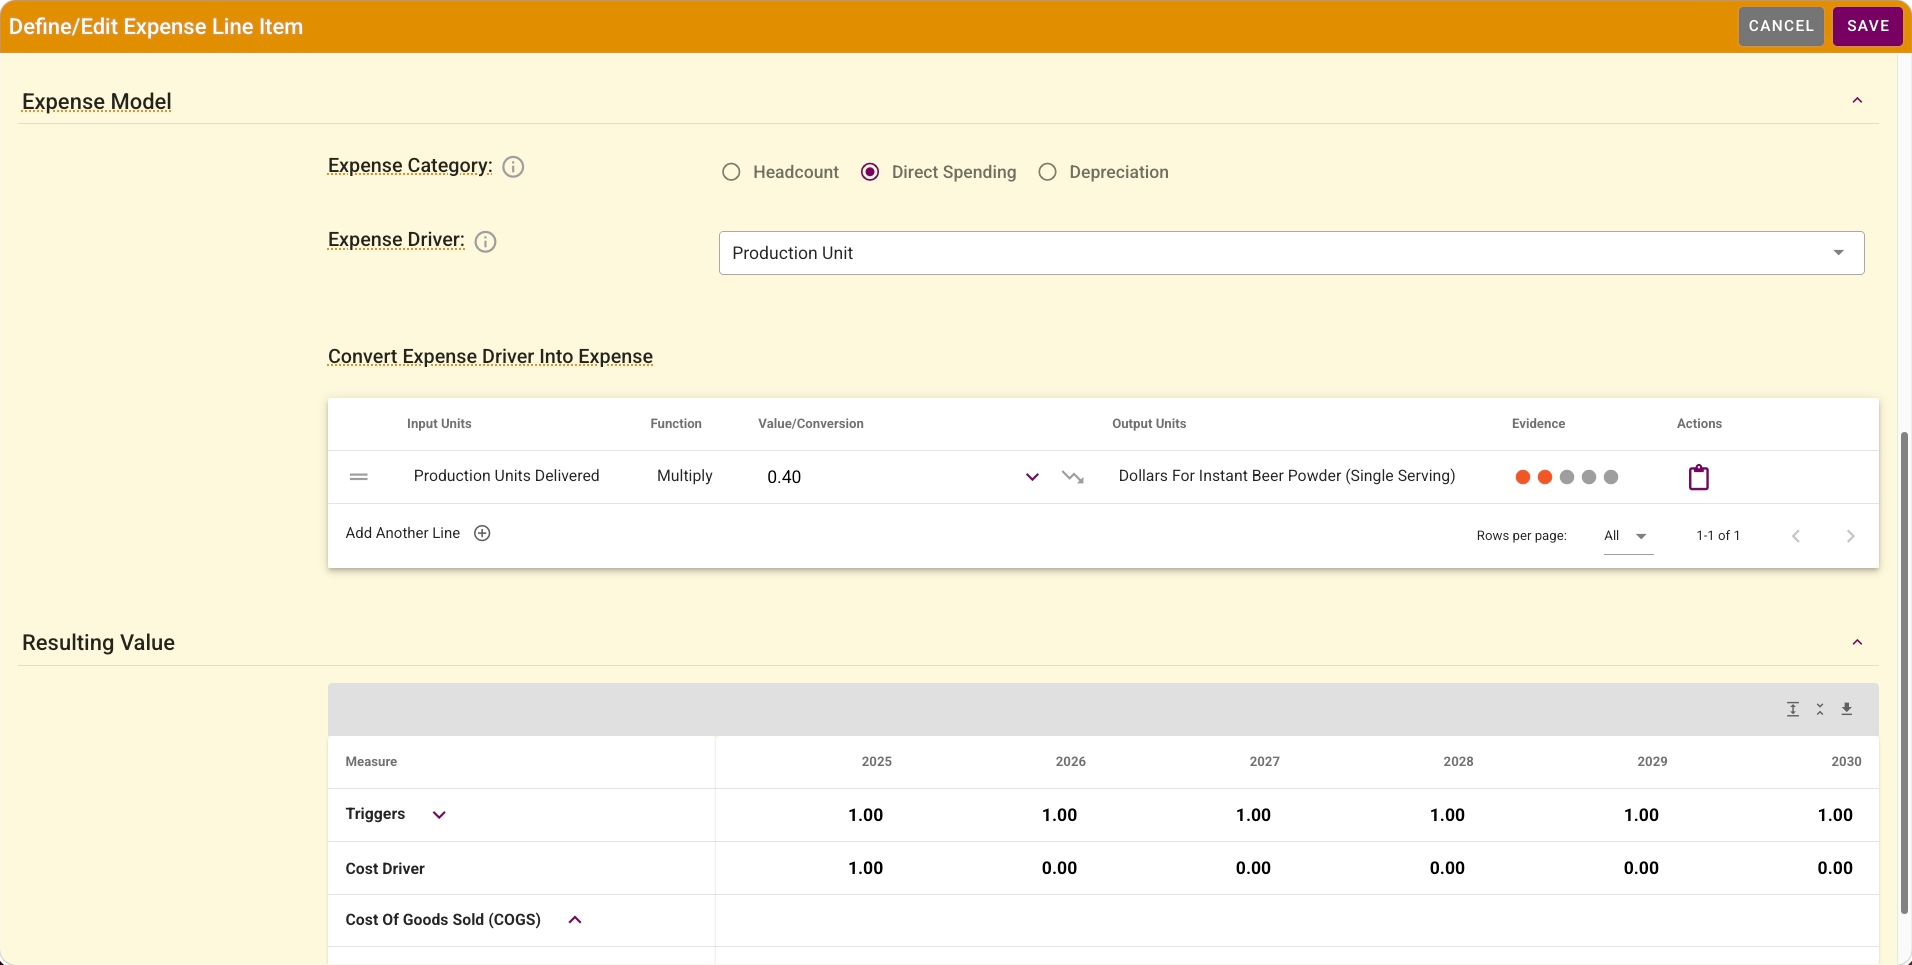The height and width of the screenshot is (965, 1912).
Task: Click Dollars For Instant Beer Powder output units
Action: (x=1287, y=476)
